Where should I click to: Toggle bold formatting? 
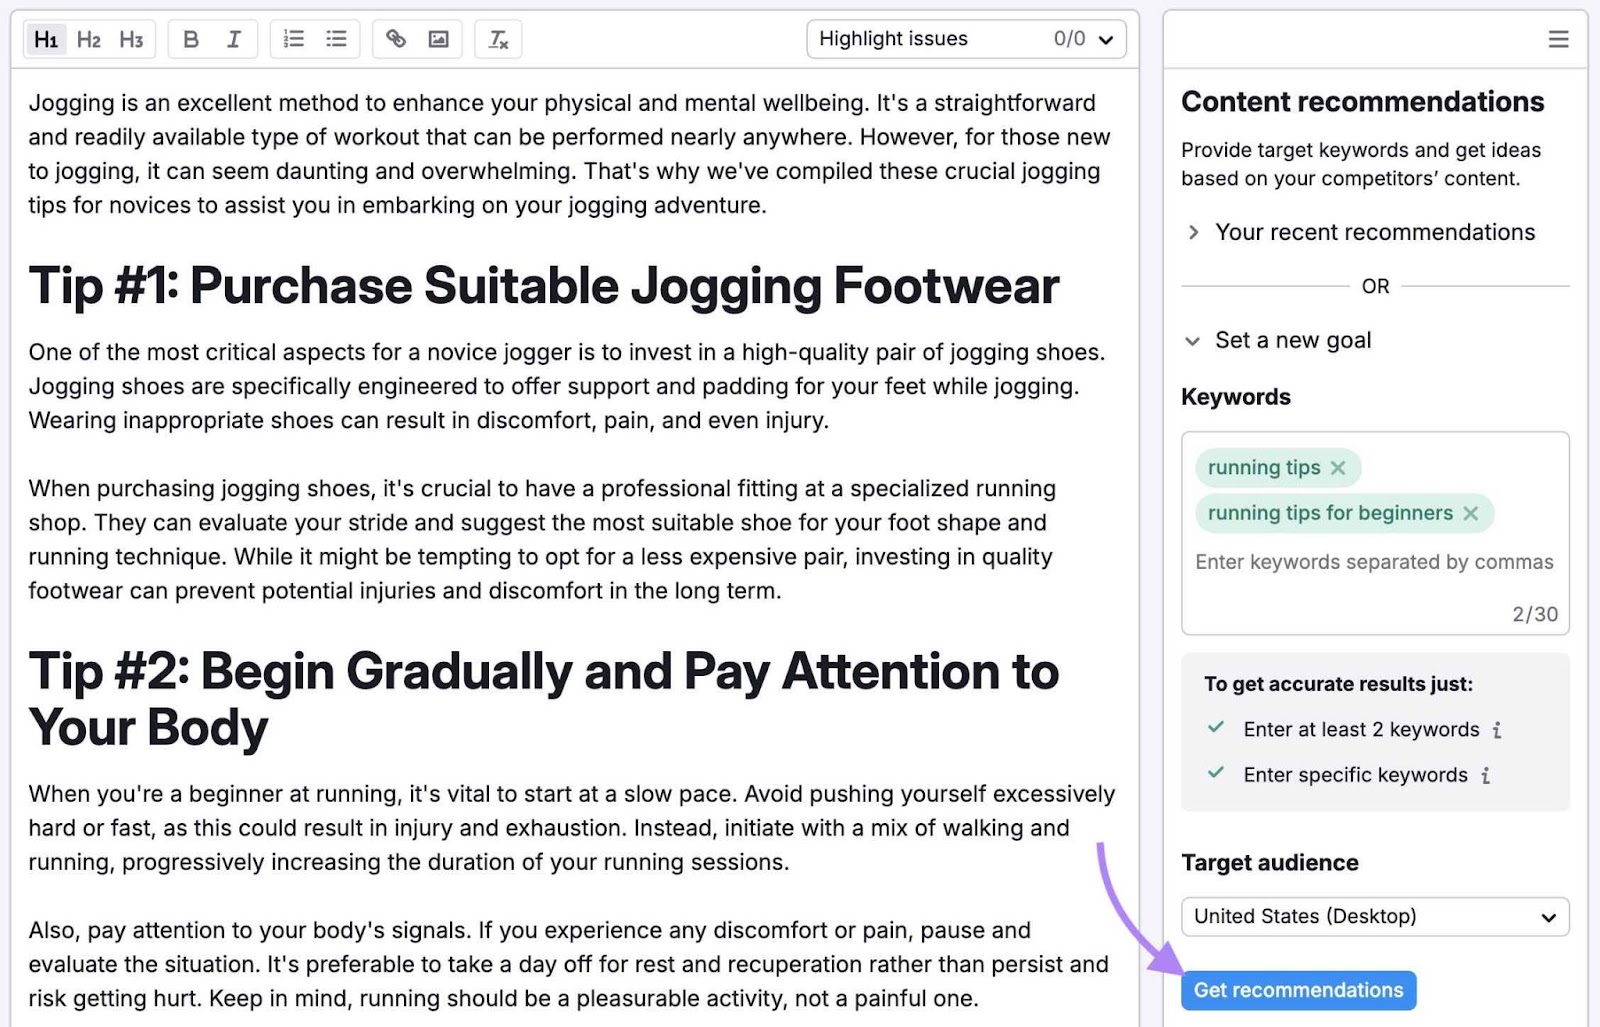(191, 39)
